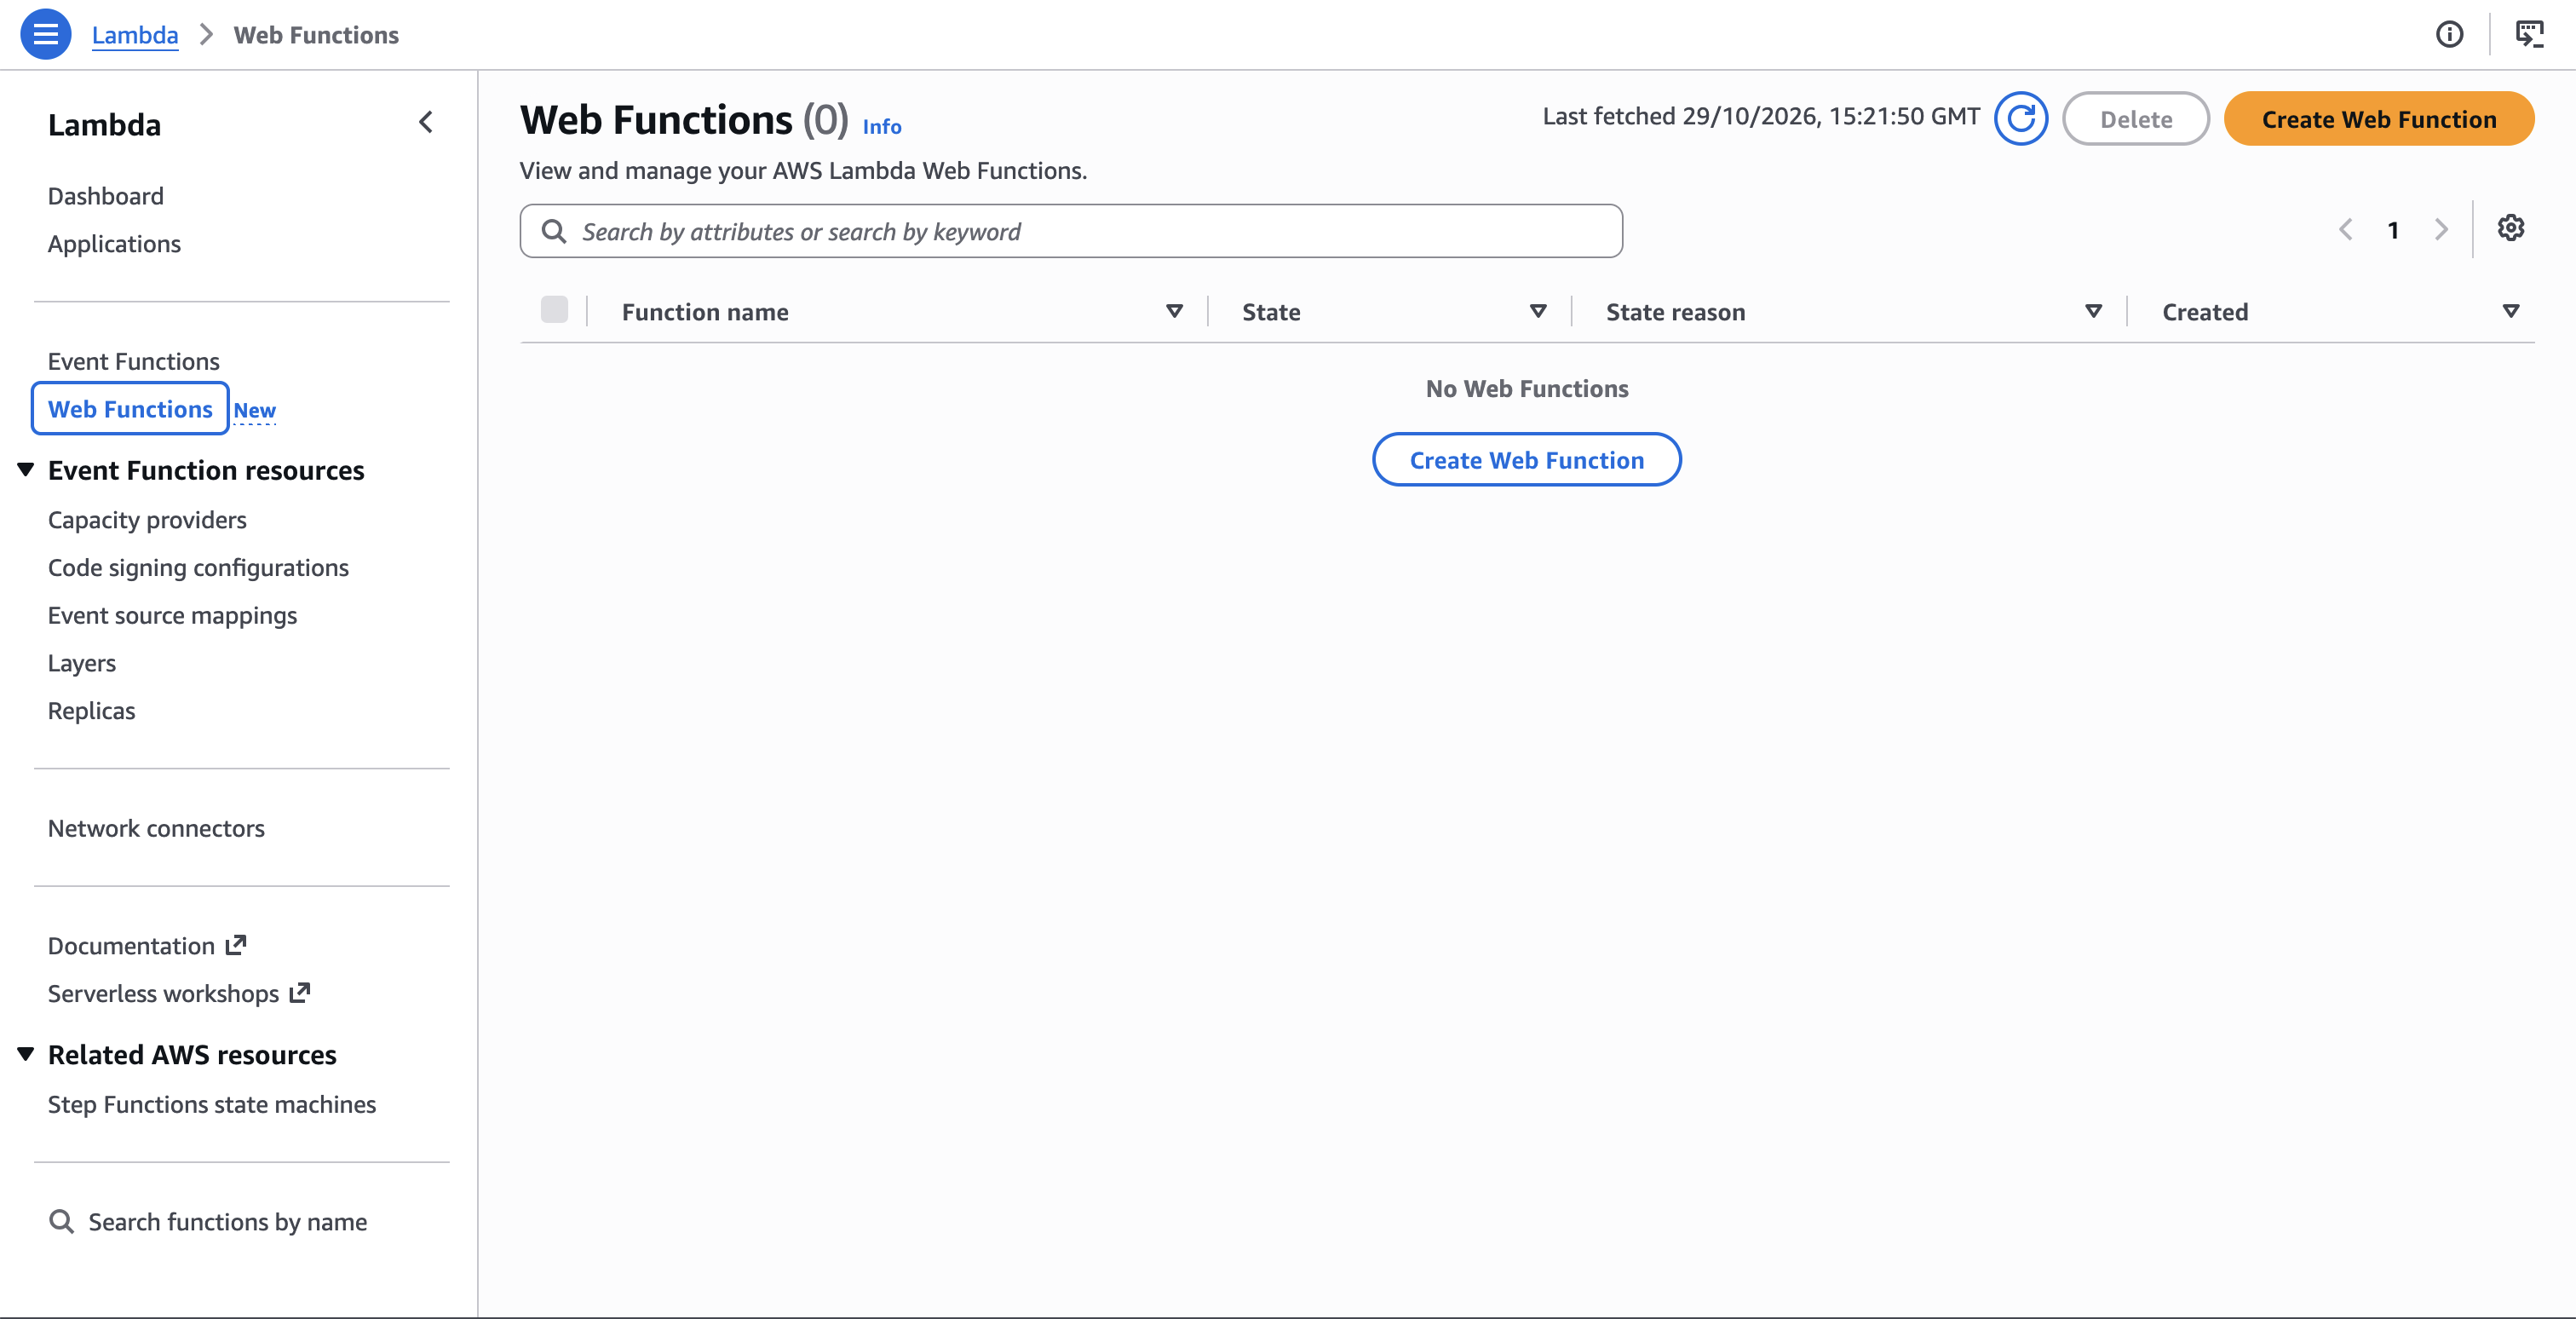Image resolution: width=2576 pixels, height=1319 pixels.
Task: Sort by Created column arrow
Action: [2510, 312]
